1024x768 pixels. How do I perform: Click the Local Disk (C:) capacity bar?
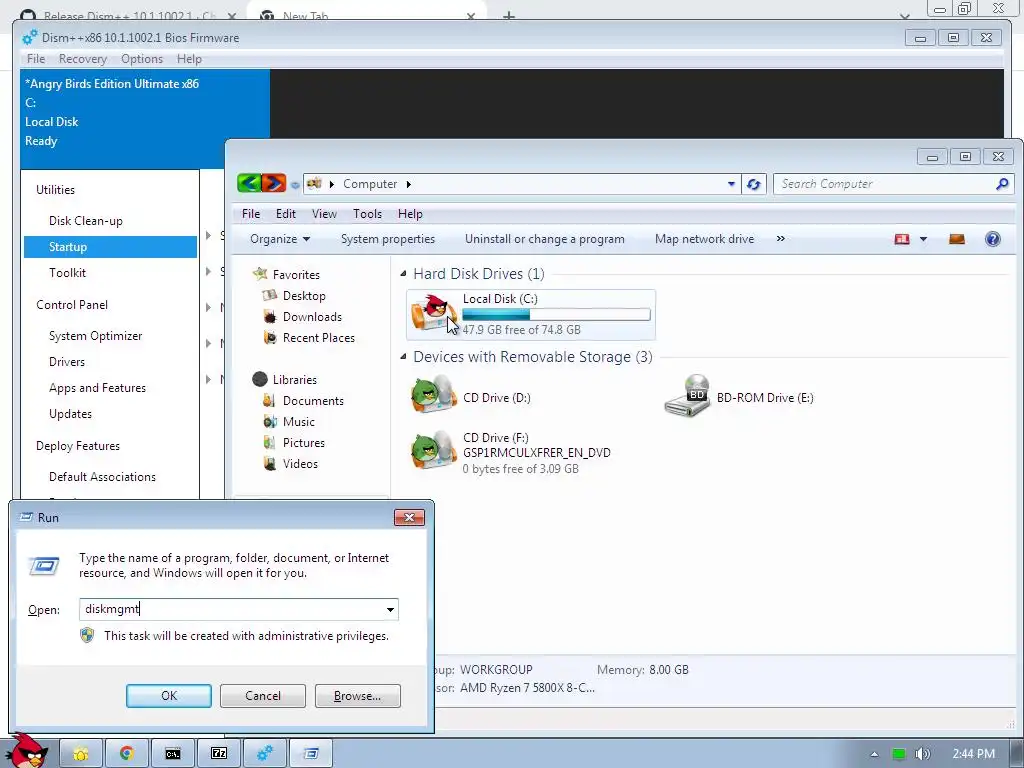pos(556,315)
